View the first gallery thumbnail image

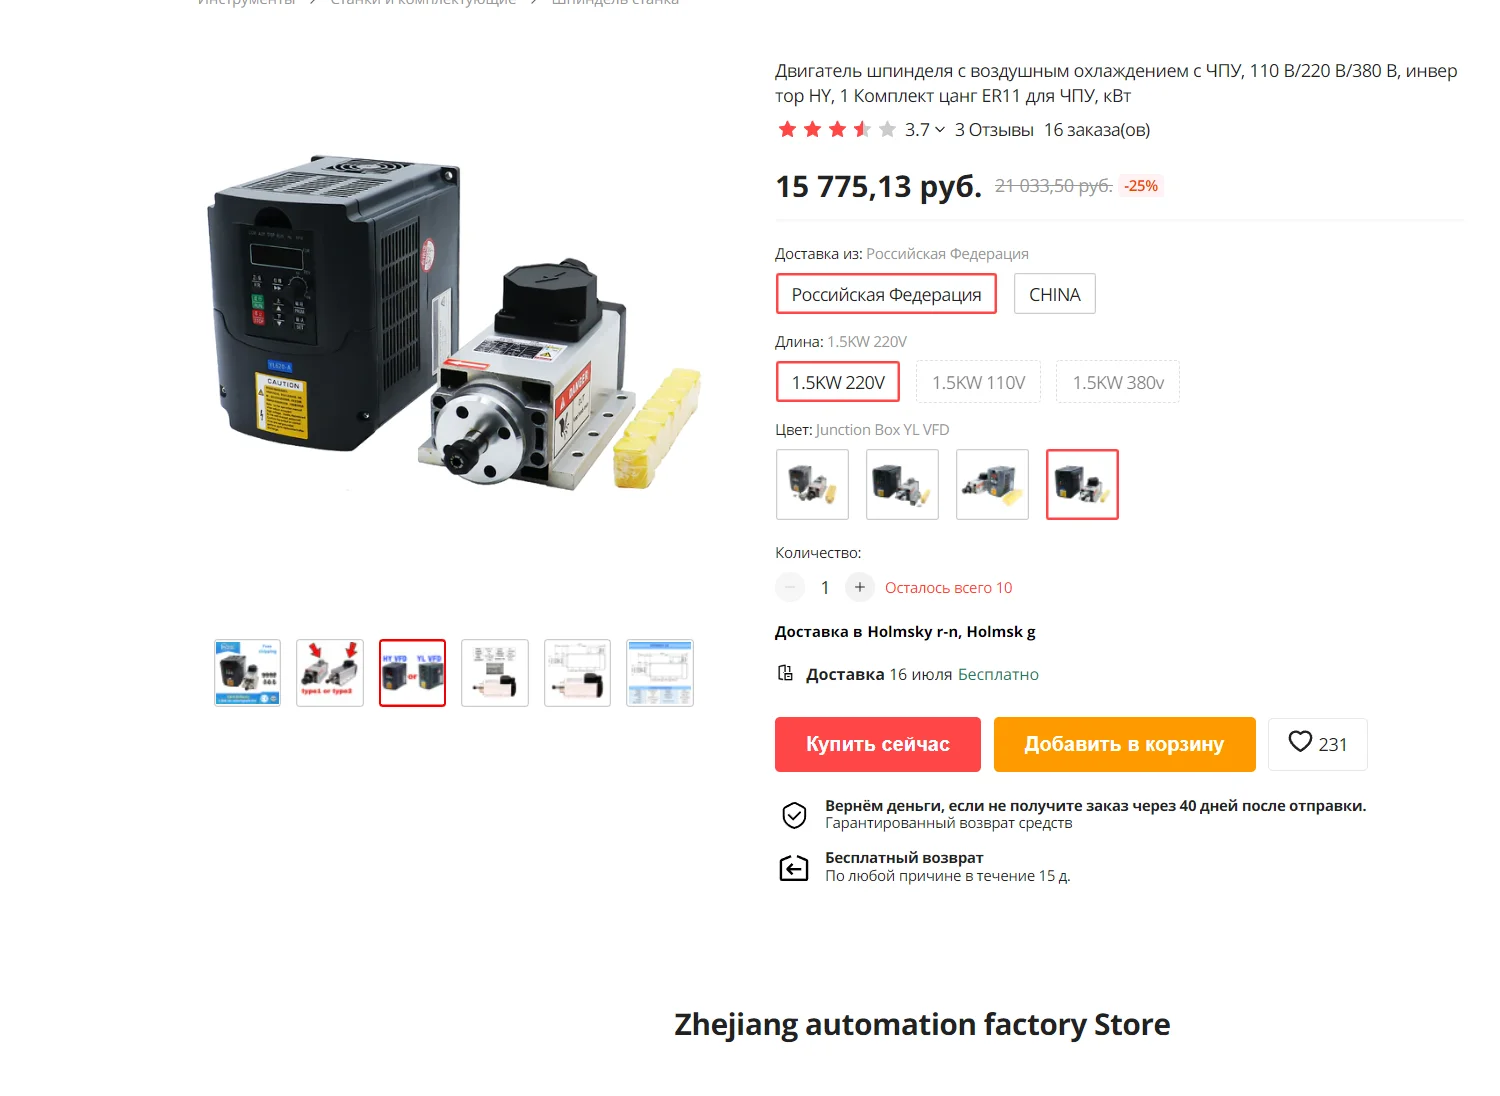coord(247,673)
